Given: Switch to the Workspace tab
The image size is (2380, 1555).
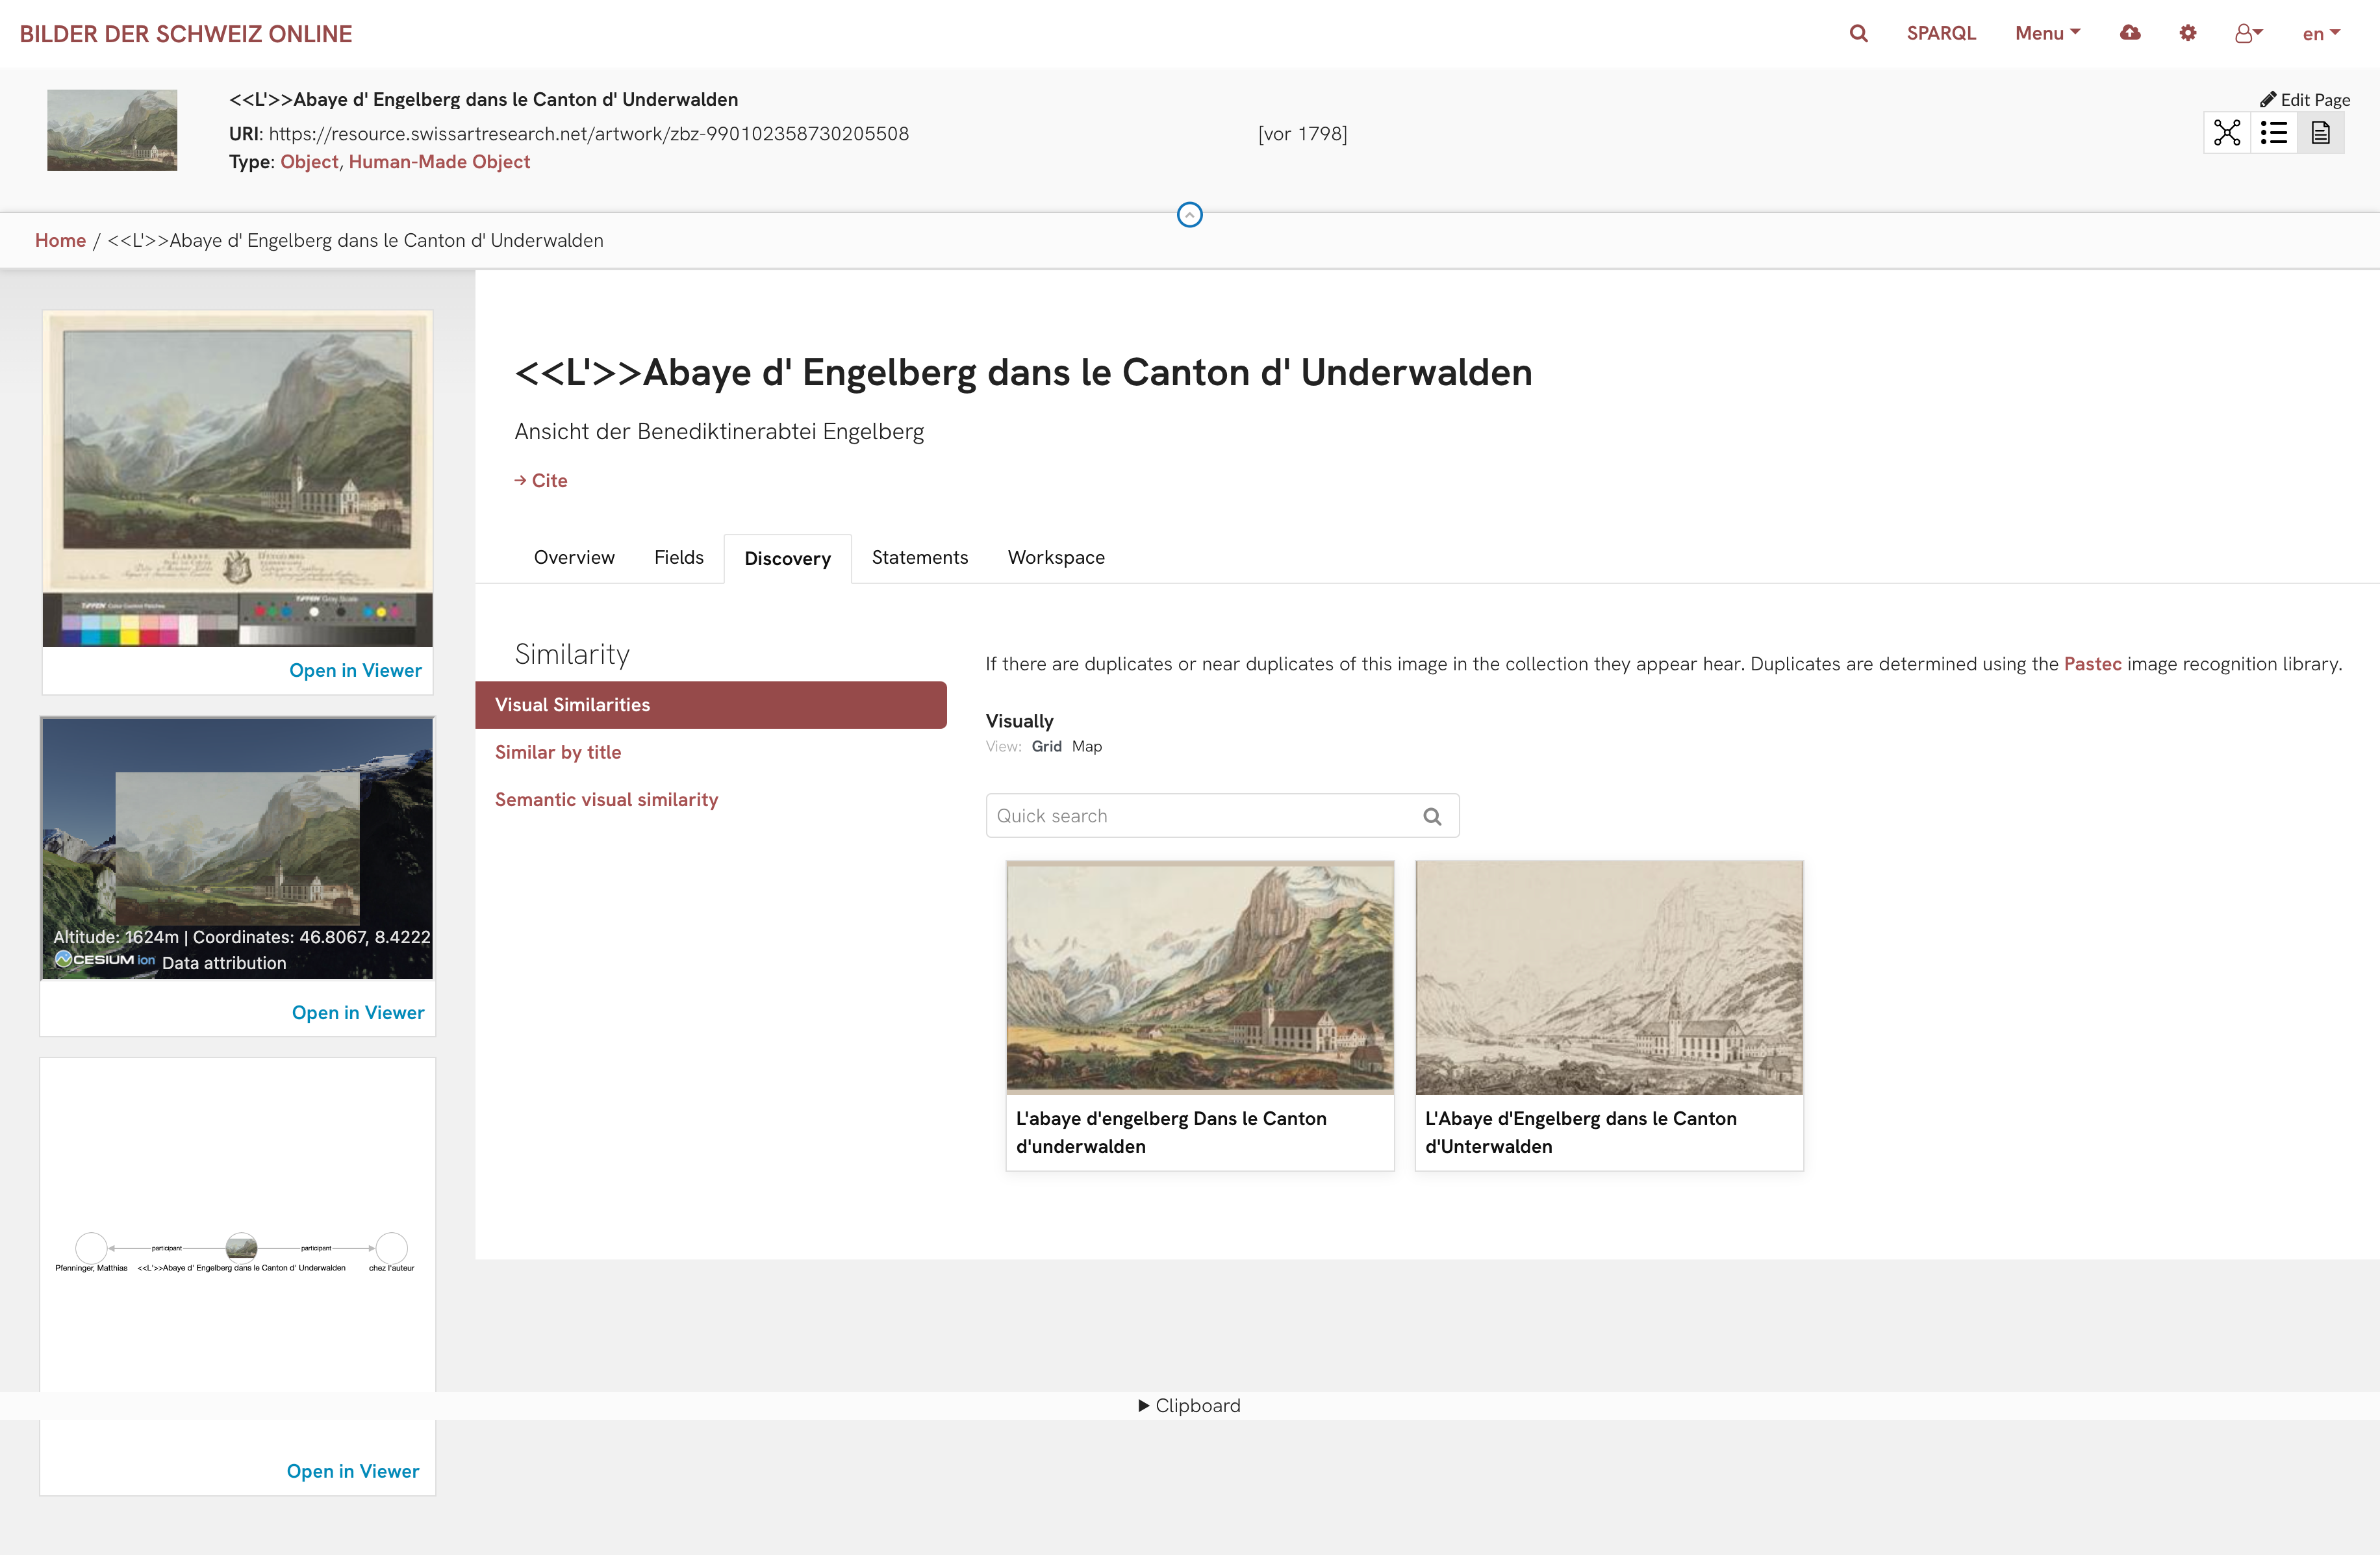Looking at the screenshot, I should (1056, 558).
